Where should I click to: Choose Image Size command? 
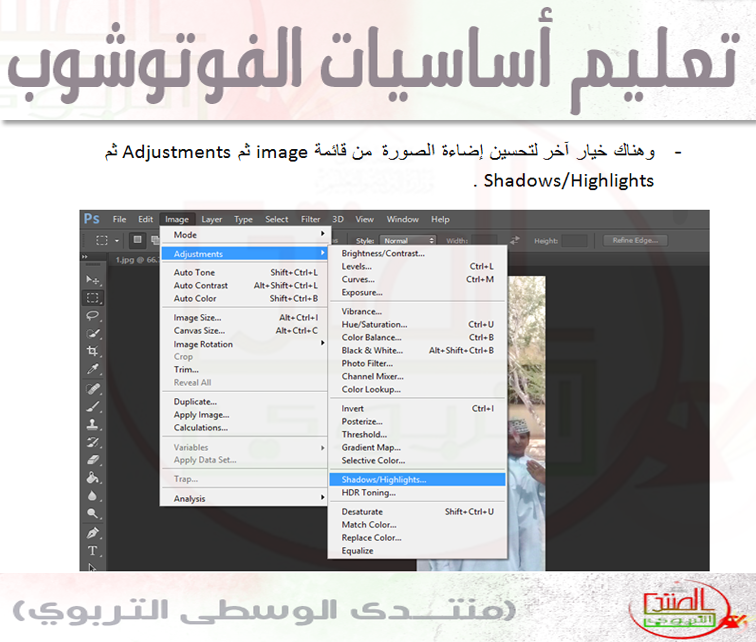point(244,318)
